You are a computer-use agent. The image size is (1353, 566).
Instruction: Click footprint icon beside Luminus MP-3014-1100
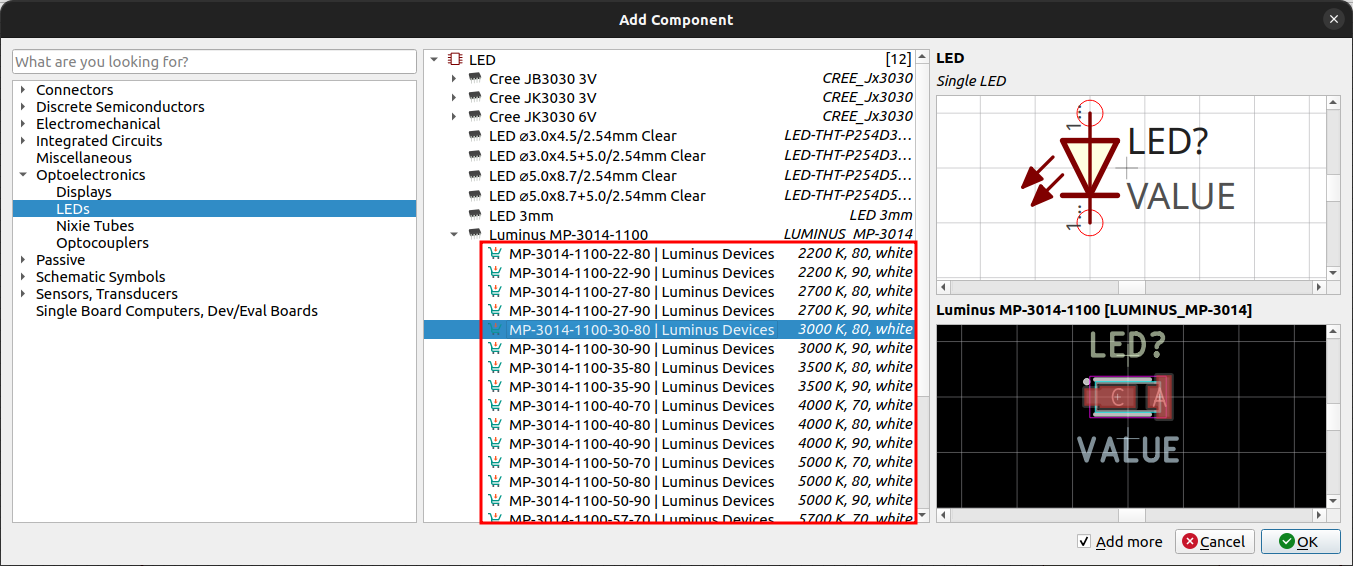tap(475, 235)
